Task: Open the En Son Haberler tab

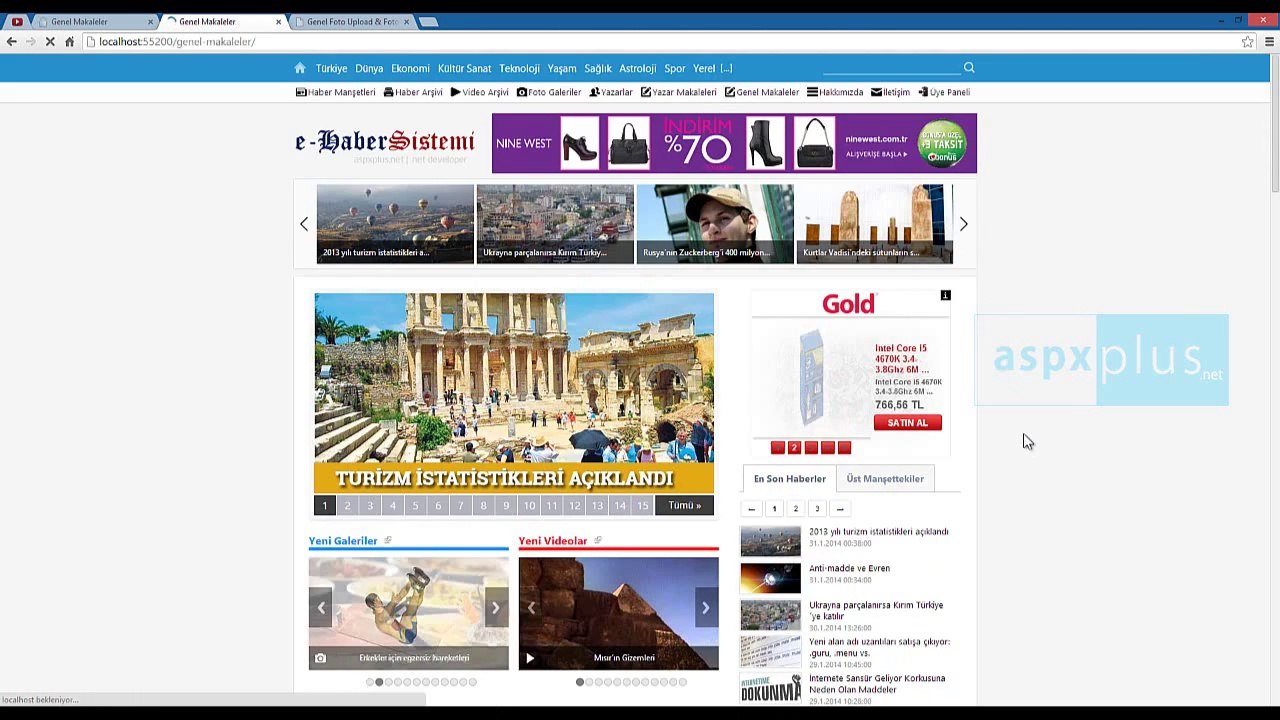Action: pos(789,479)
